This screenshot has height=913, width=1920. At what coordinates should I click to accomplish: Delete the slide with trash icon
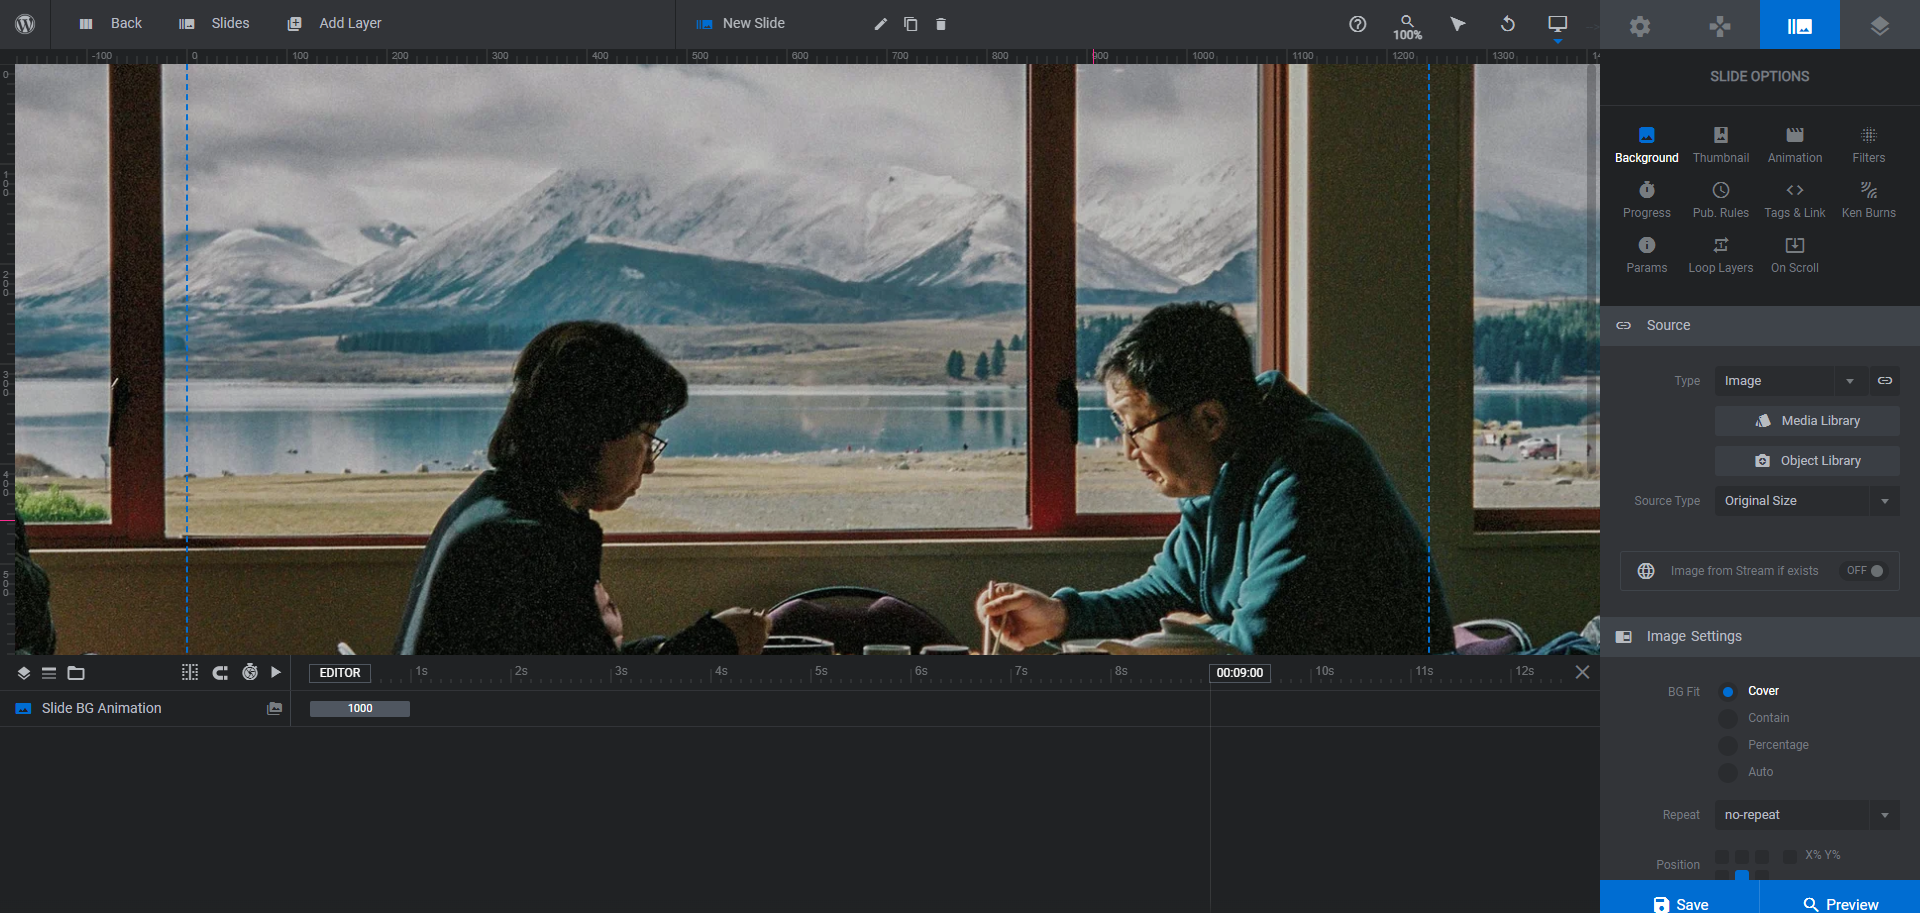pos(941,24)
